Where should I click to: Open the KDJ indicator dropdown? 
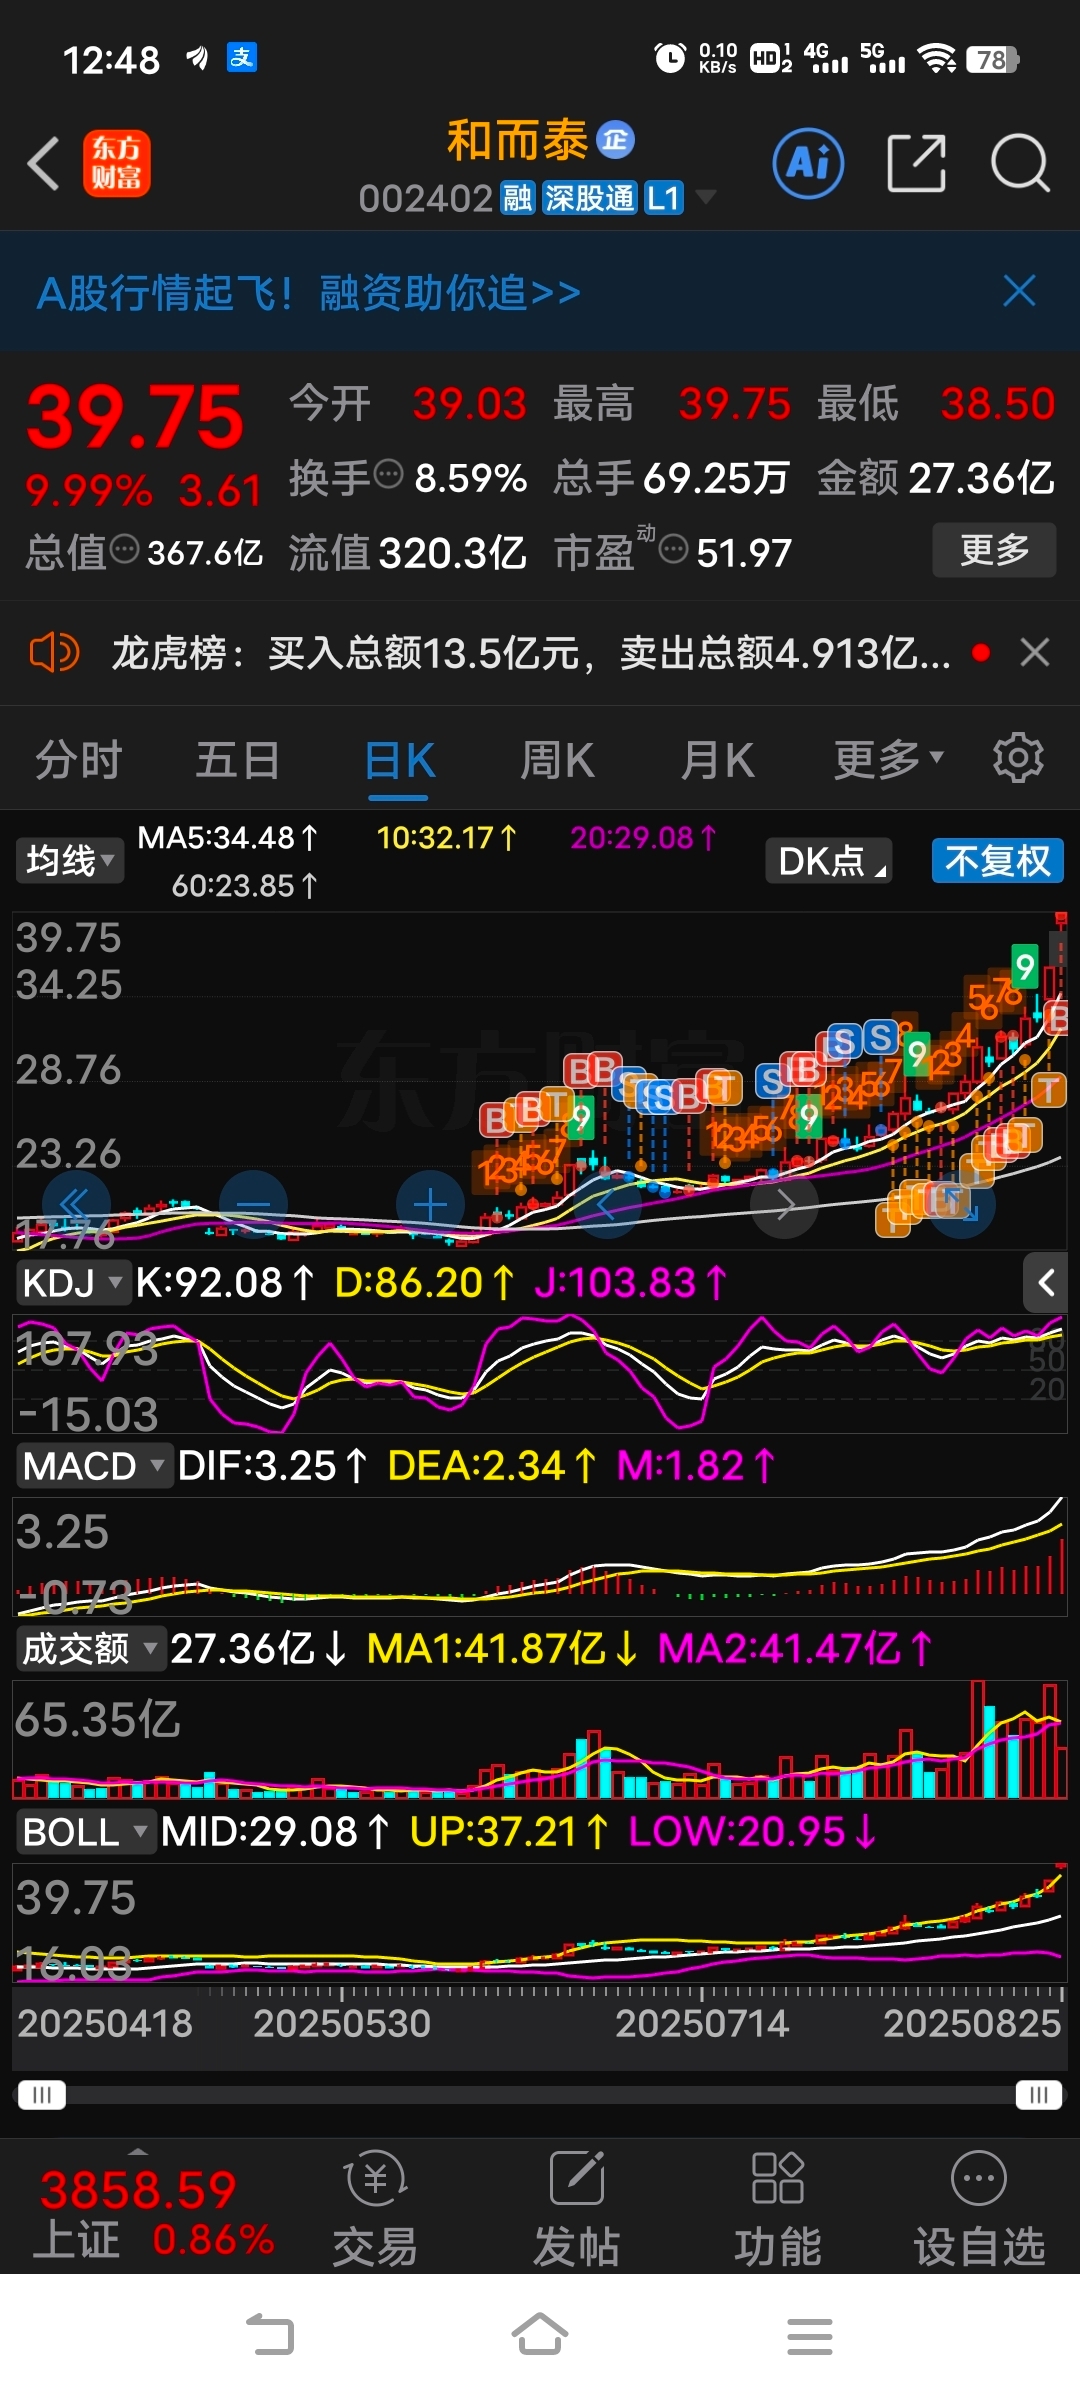tap(73, 1283)
